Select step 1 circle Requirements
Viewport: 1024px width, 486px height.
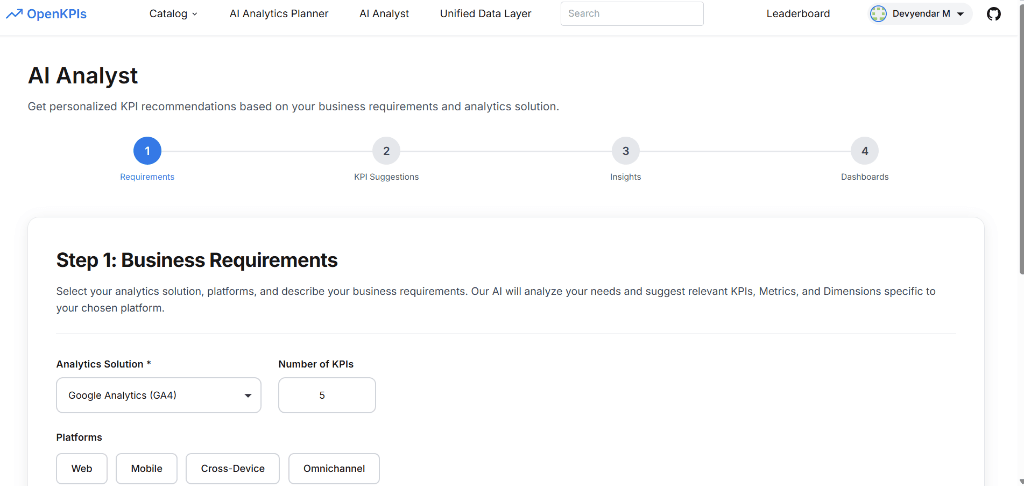pos(147,151)
